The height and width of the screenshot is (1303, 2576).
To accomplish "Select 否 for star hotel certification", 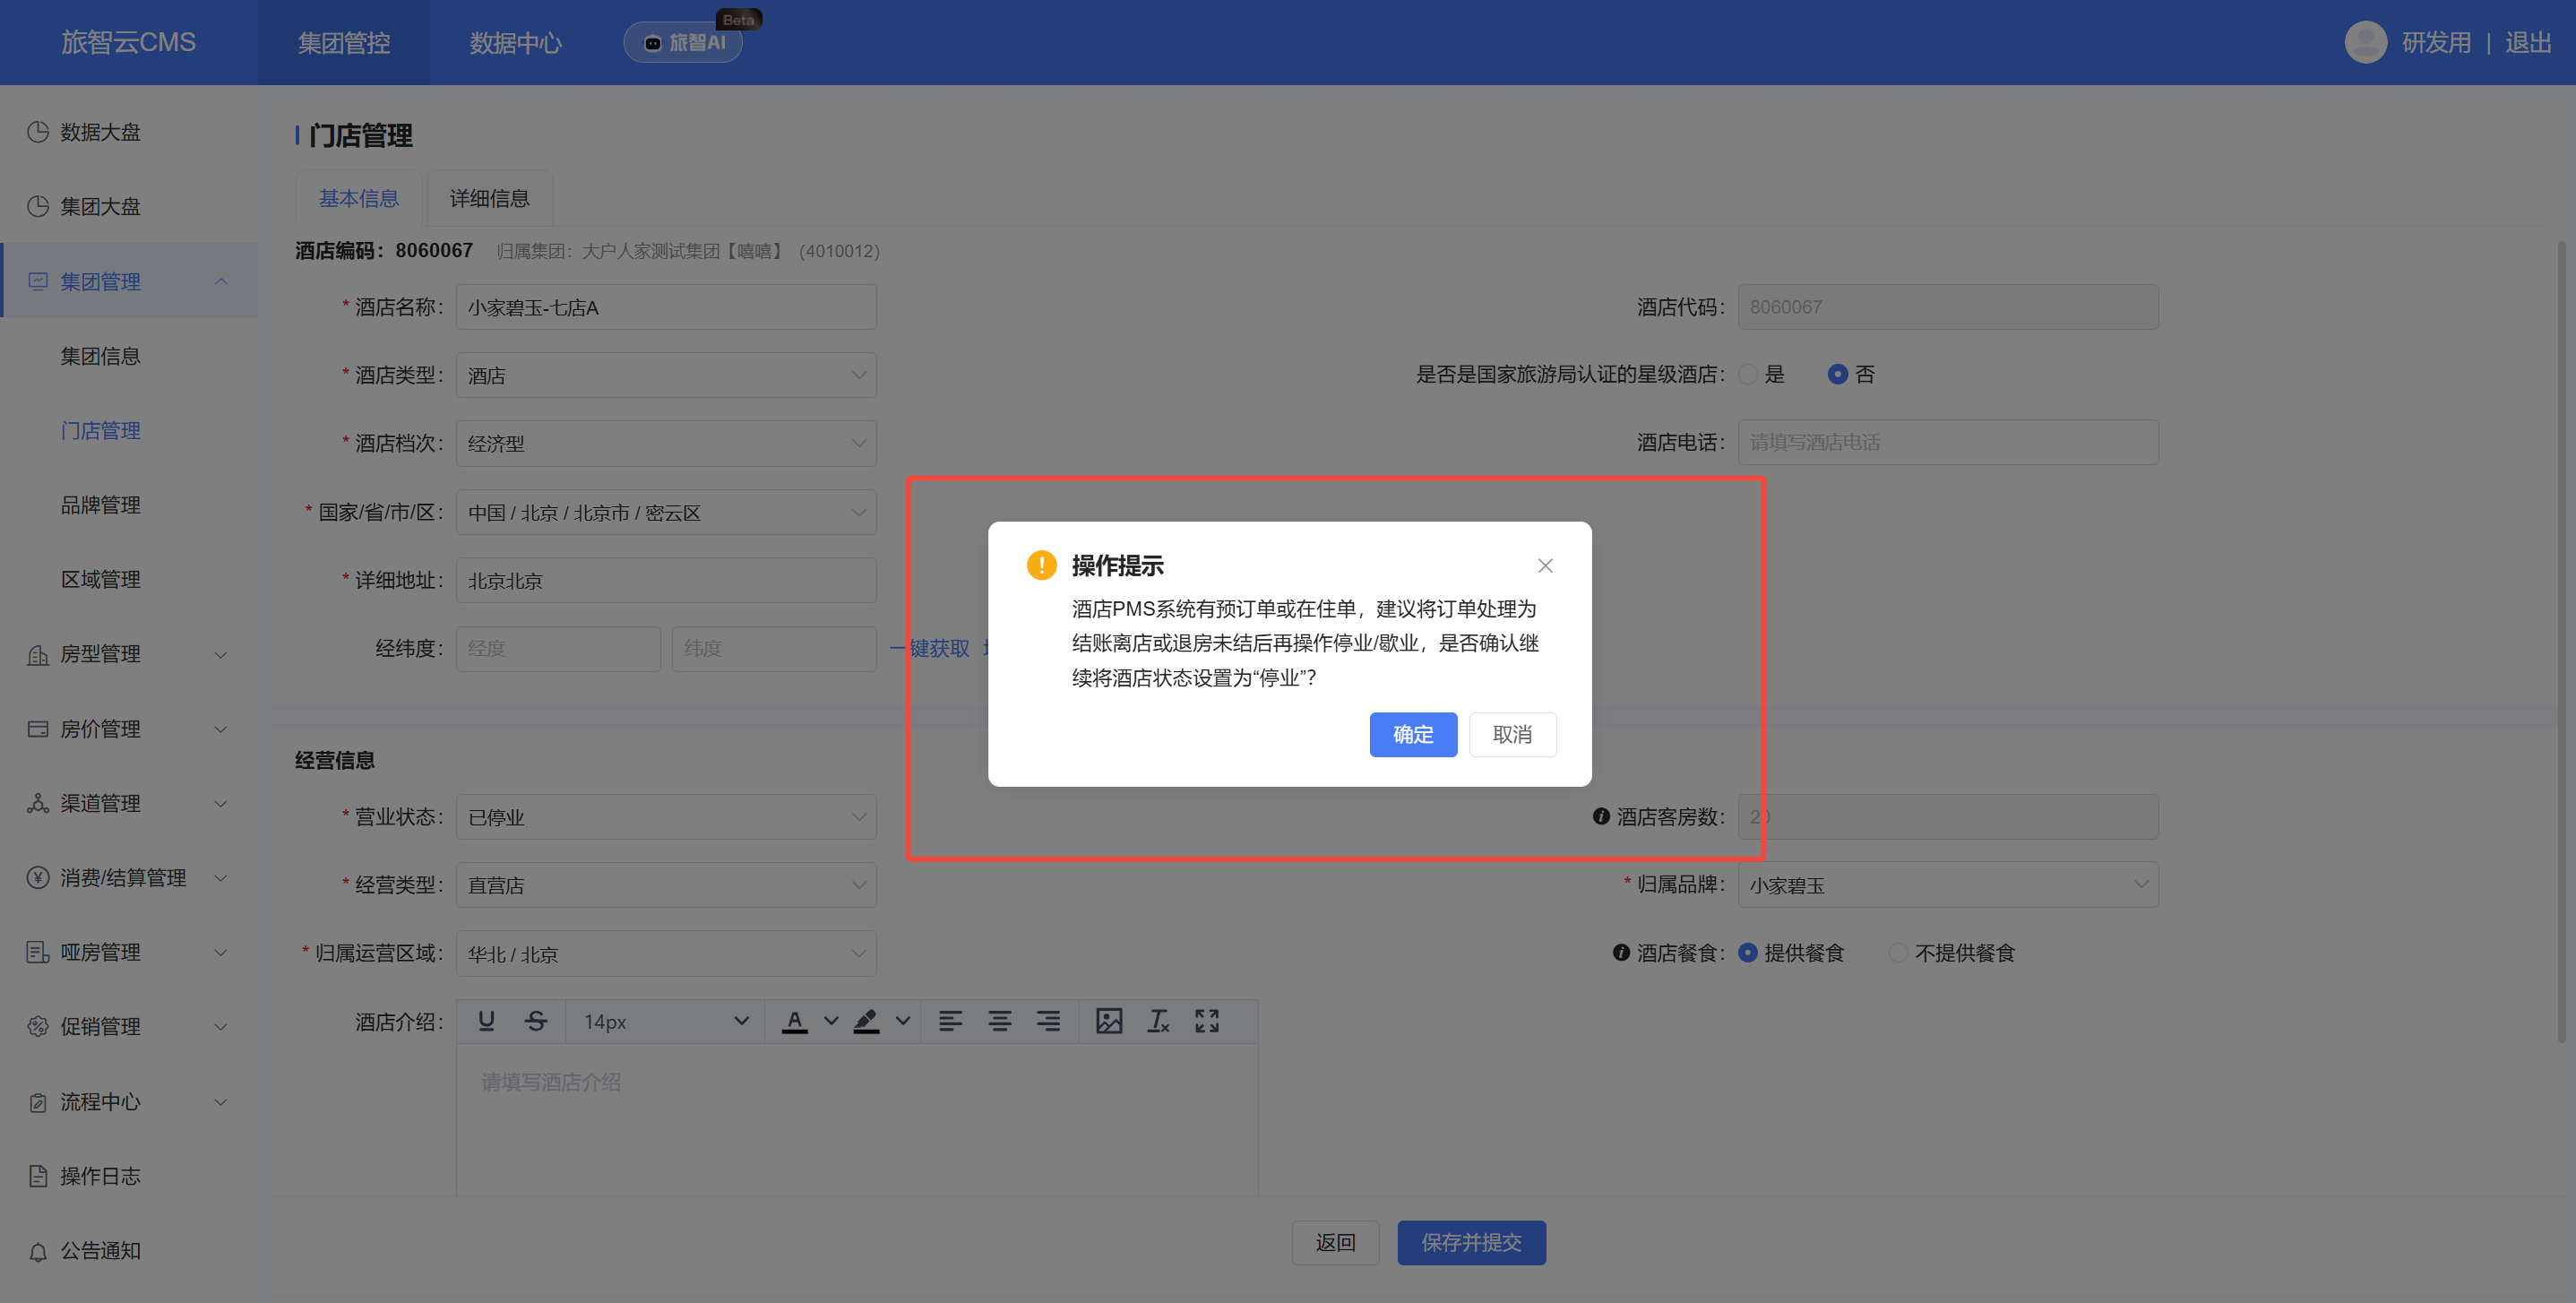I will click(x=1837, y=374).
